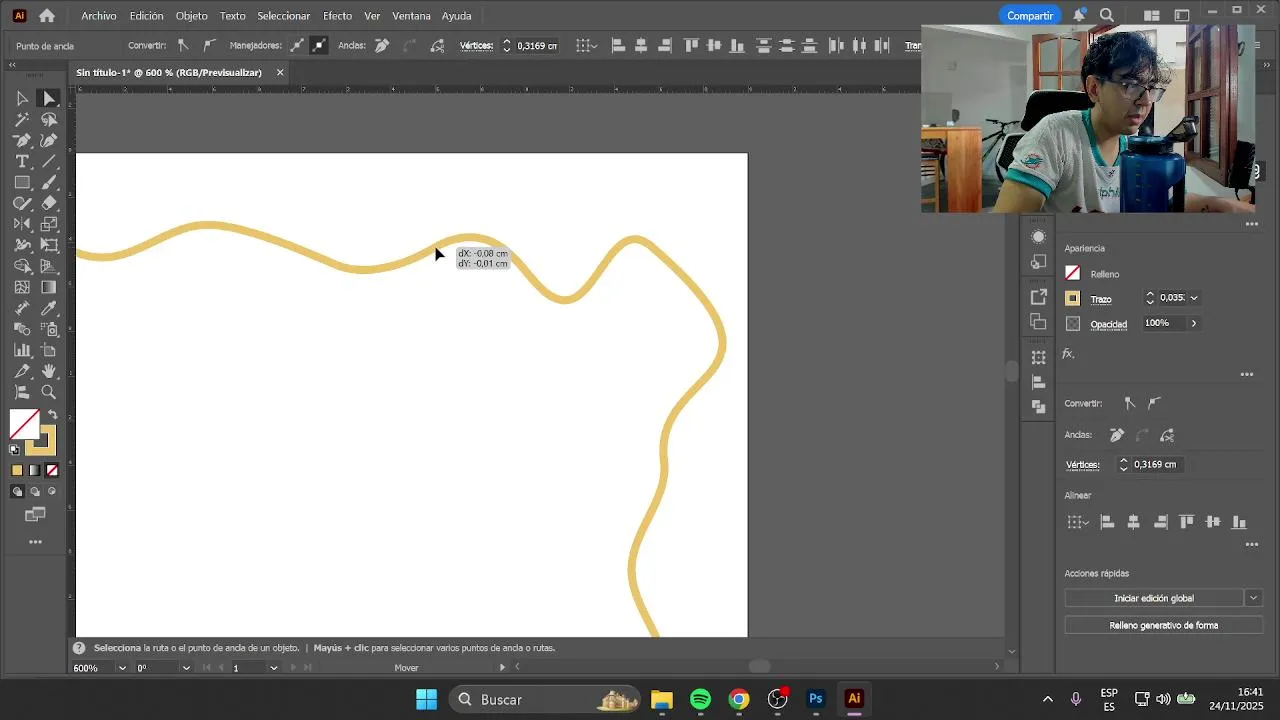Select the Paintbrush tool
Viewport: 1280px width, 720px height.
point(48,183)
